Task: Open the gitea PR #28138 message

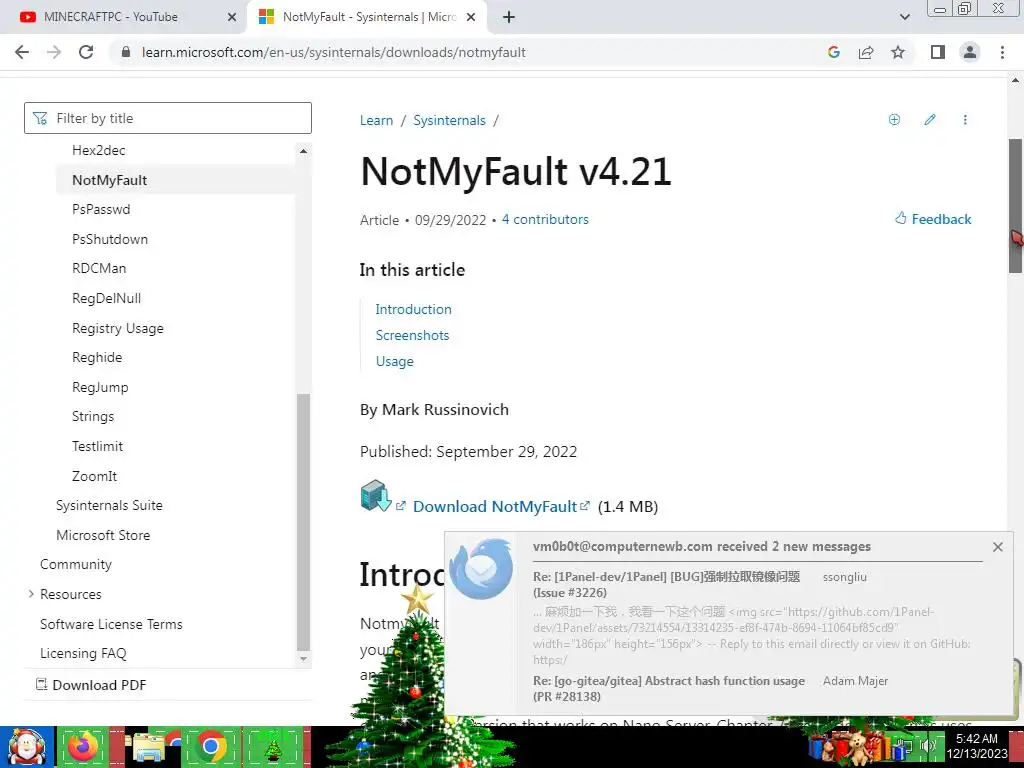Action: (669, 688)
